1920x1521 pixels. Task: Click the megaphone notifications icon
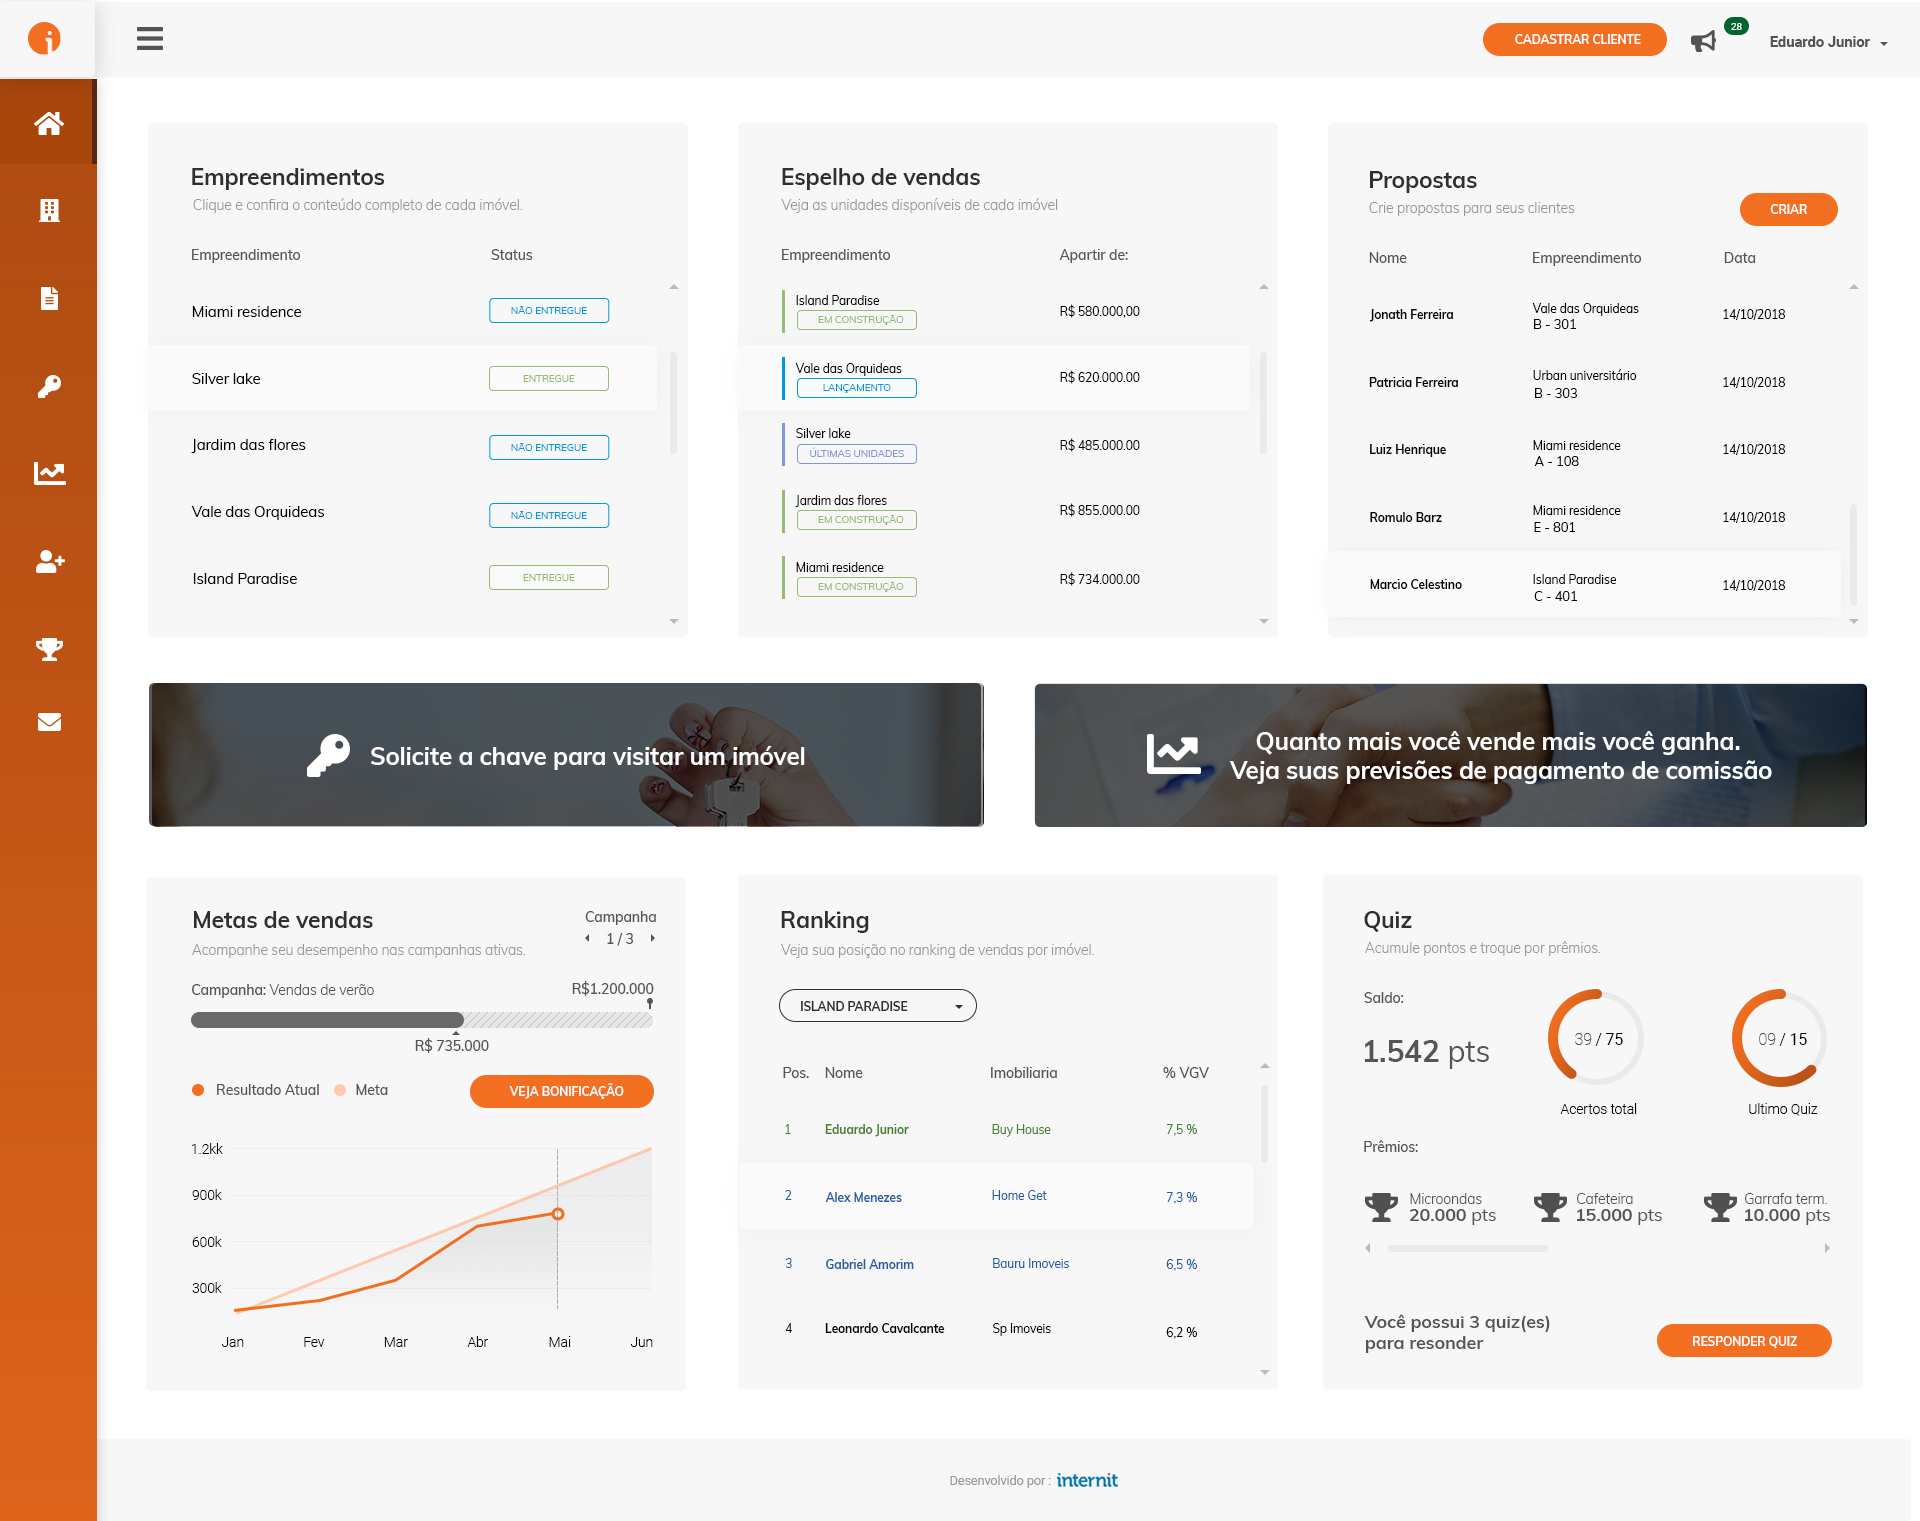point(1703,41)
